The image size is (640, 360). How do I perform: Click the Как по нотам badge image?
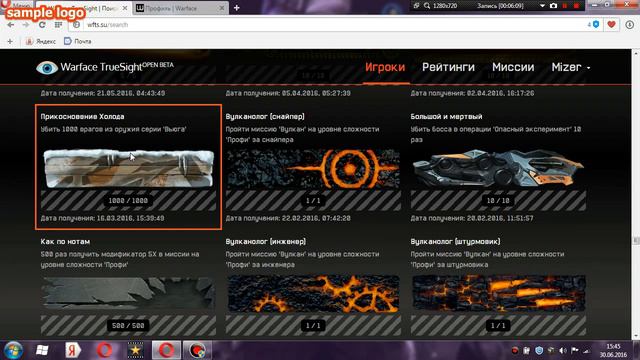(x=129, y=293)
